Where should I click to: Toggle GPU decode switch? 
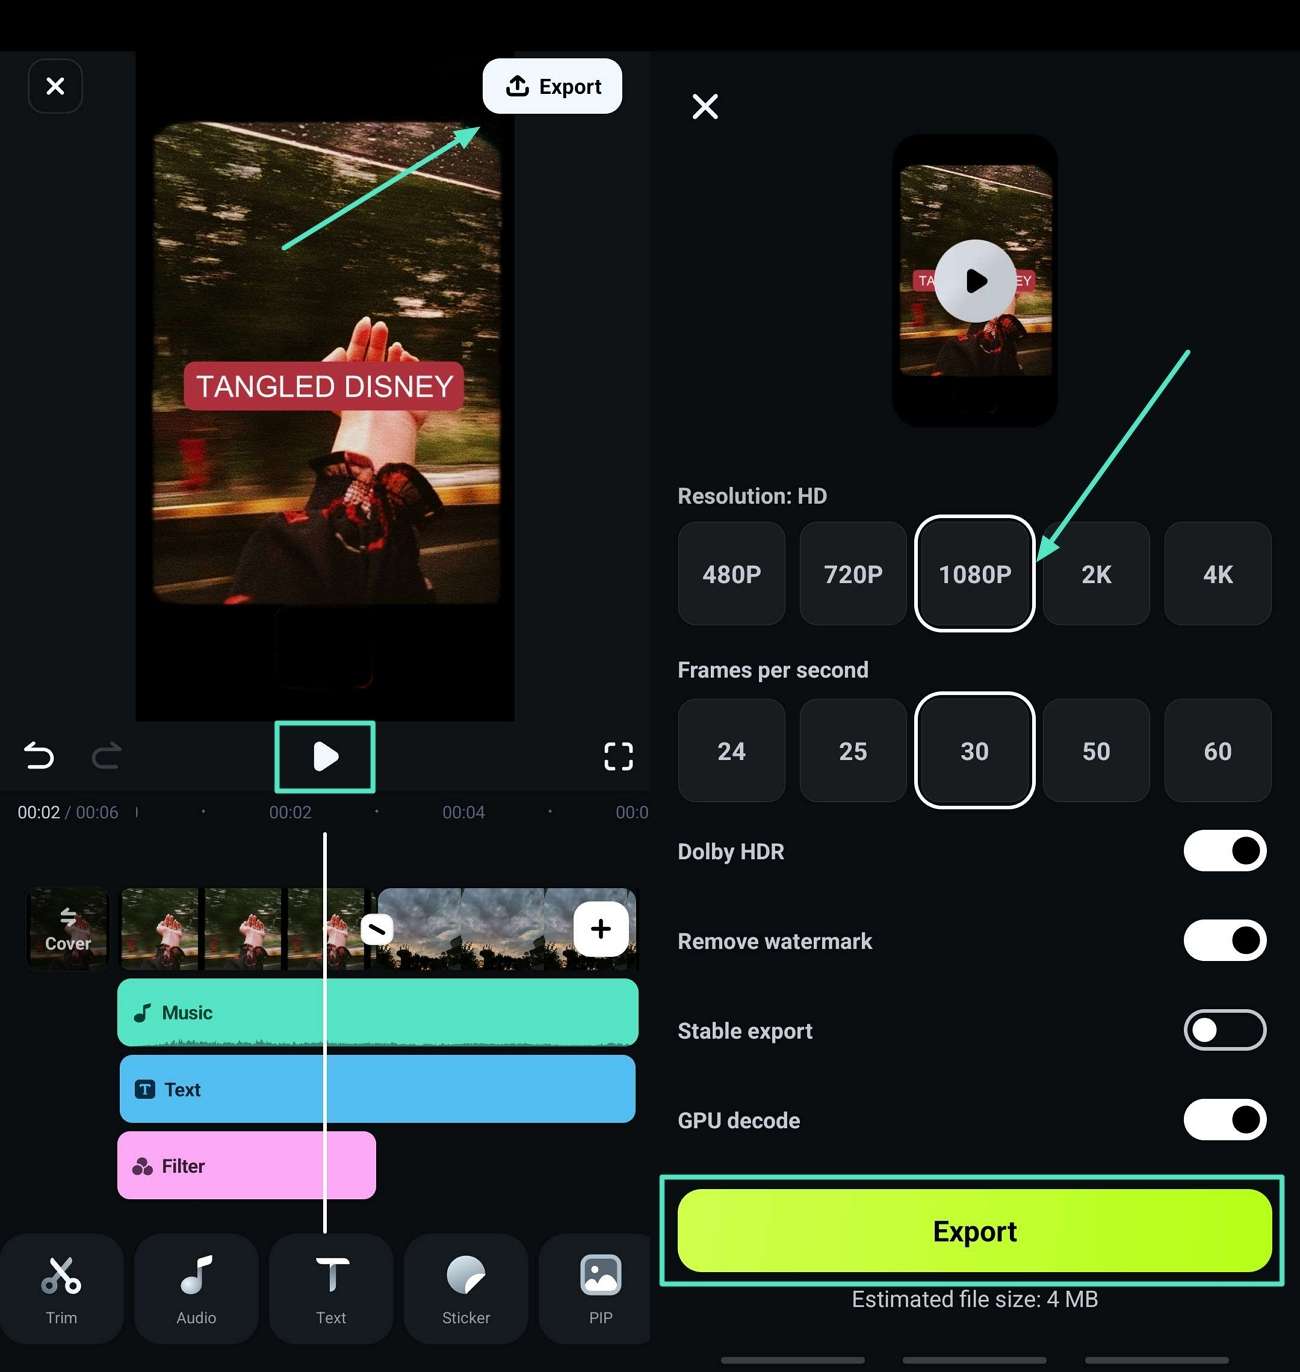click(1225, 1120)
